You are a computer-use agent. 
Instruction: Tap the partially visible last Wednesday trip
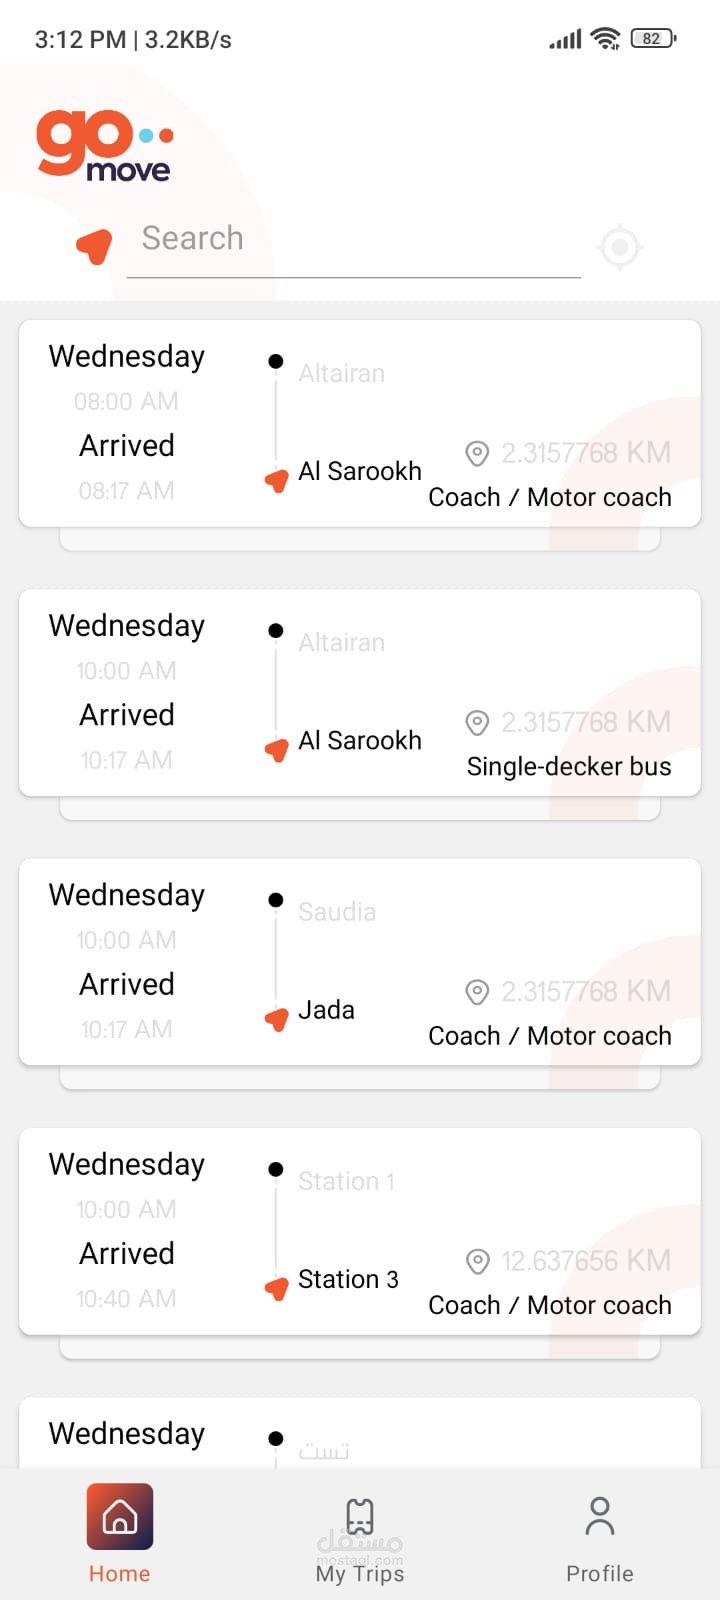tap(360, 1435)
